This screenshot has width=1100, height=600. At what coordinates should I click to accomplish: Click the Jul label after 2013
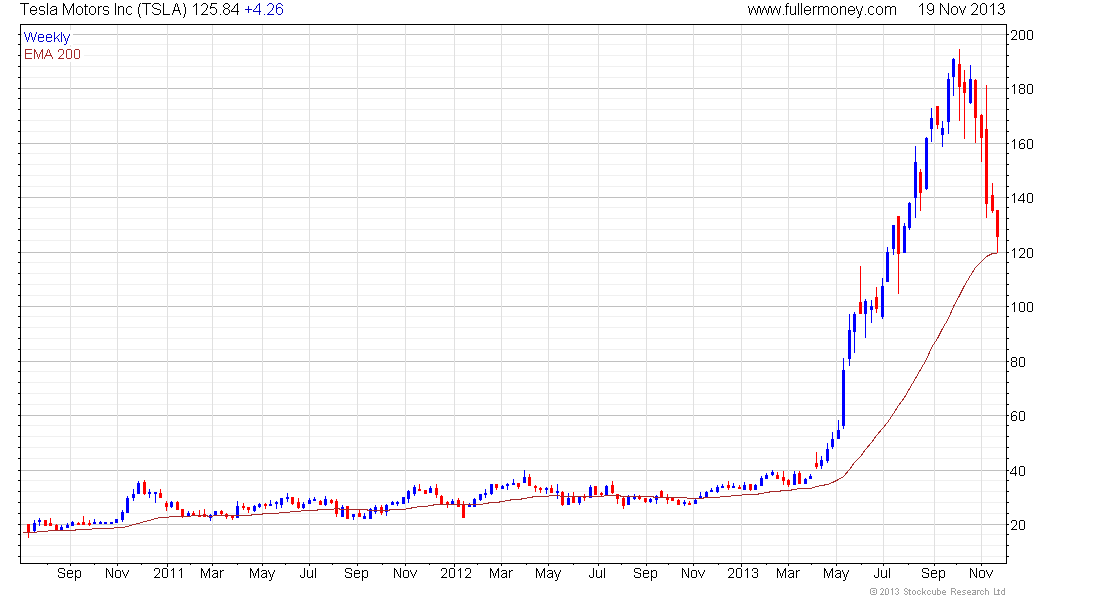(x=882, y=573)
